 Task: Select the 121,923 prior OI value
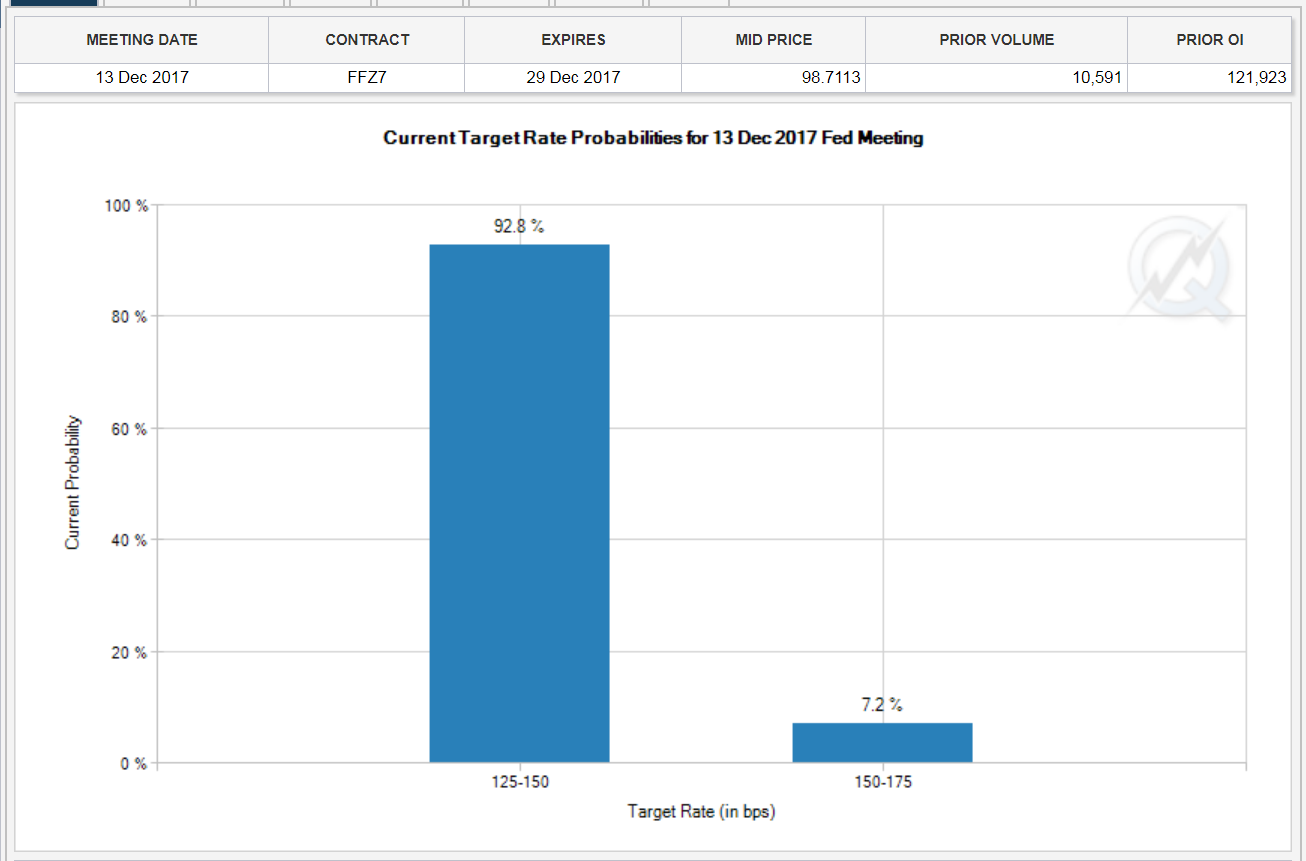pyautogui.click(x=1257, y=77)
